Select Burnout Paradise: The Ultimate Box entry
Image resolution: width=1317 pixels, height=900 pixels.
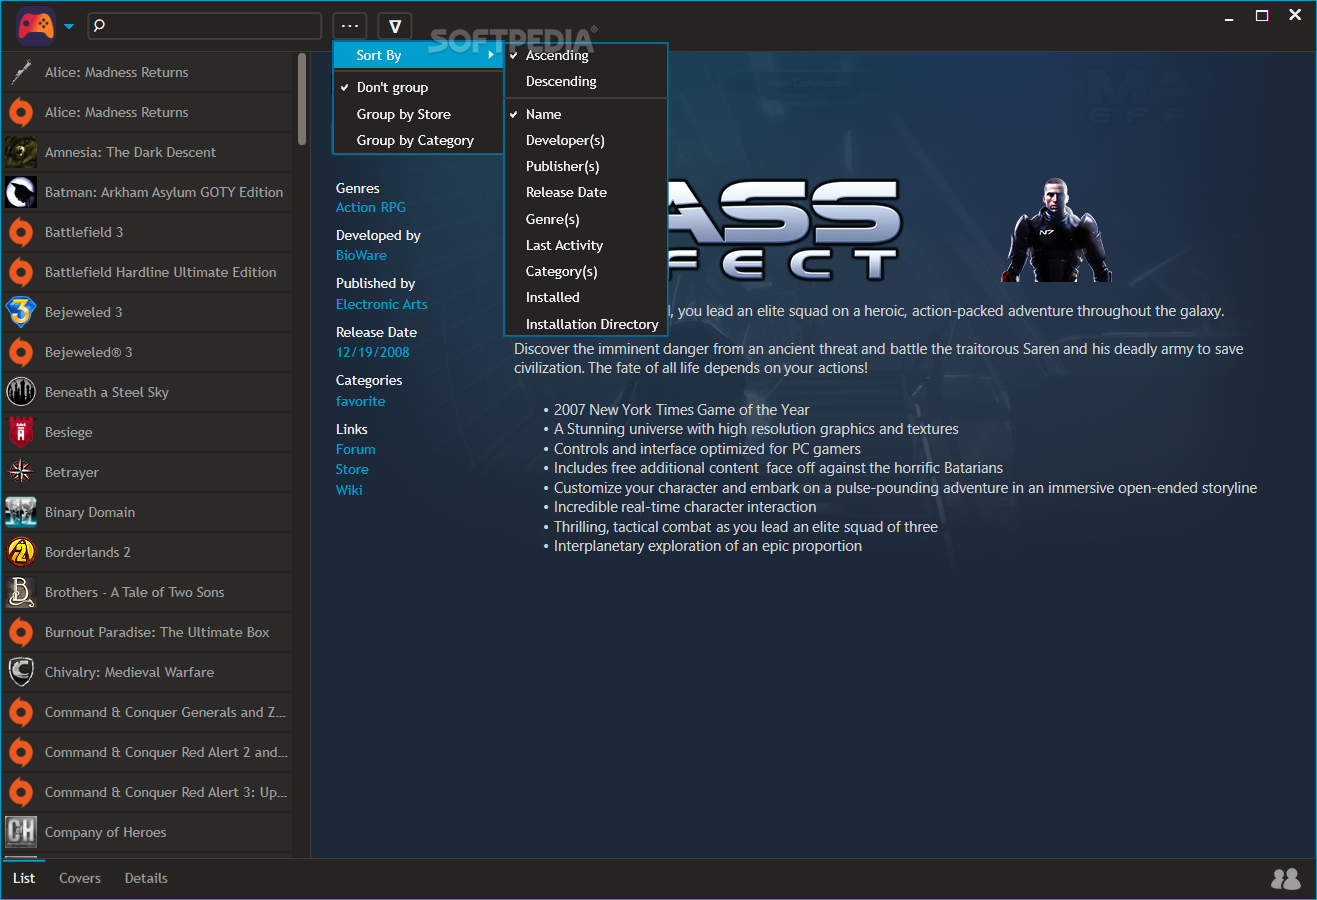point(148,632)
